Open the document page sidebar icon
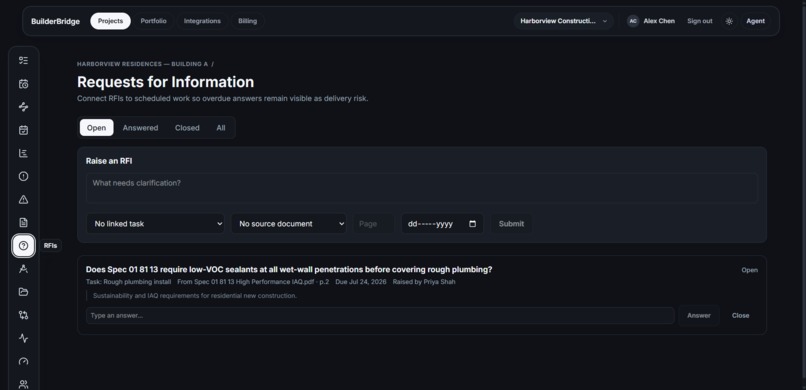Screen dimensions: 806x390 pos(23,222)
